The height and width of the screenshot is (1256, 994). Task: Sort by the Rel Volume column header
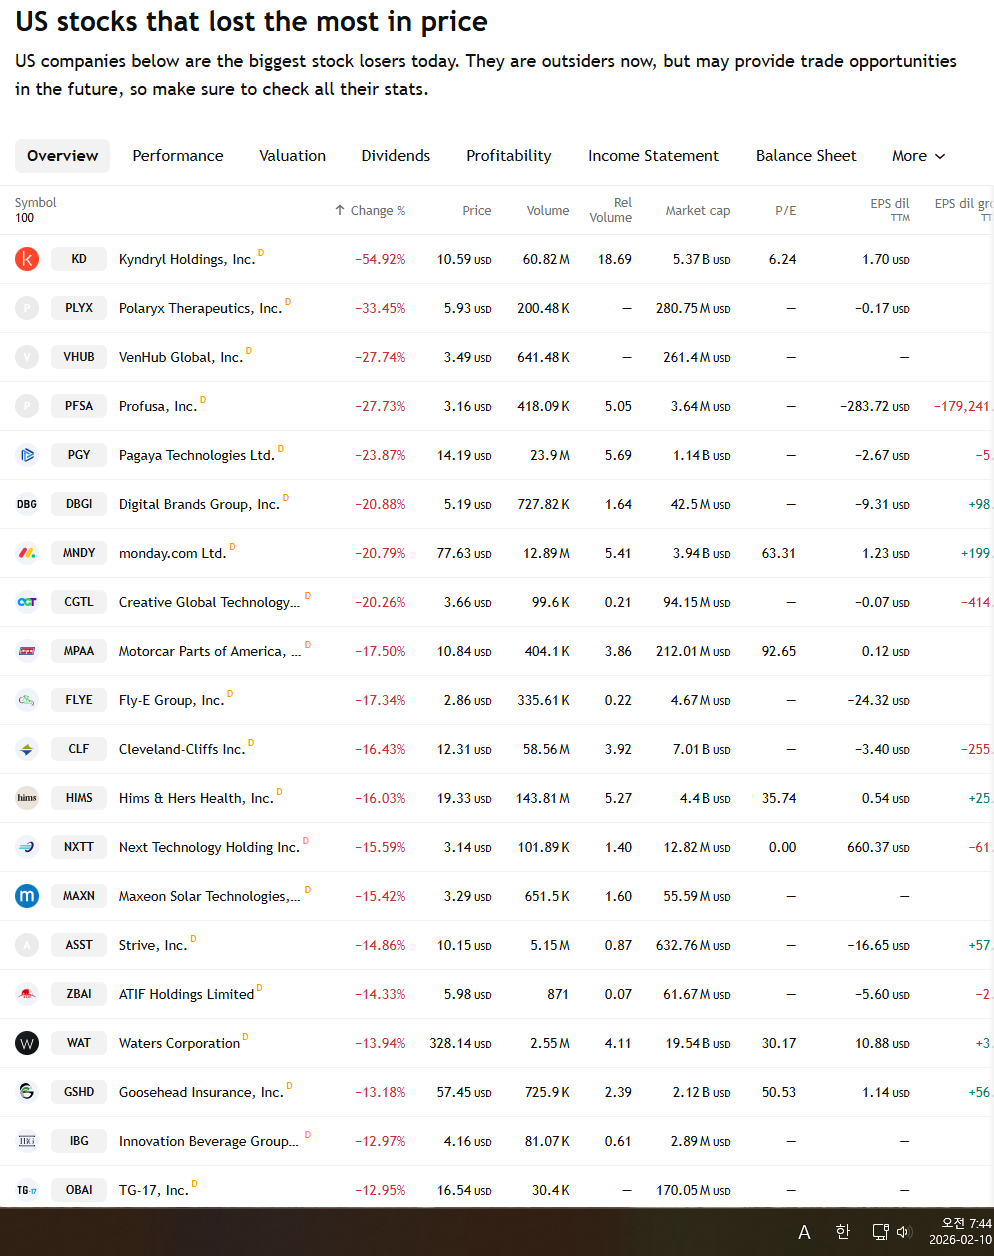coord(611,210)
